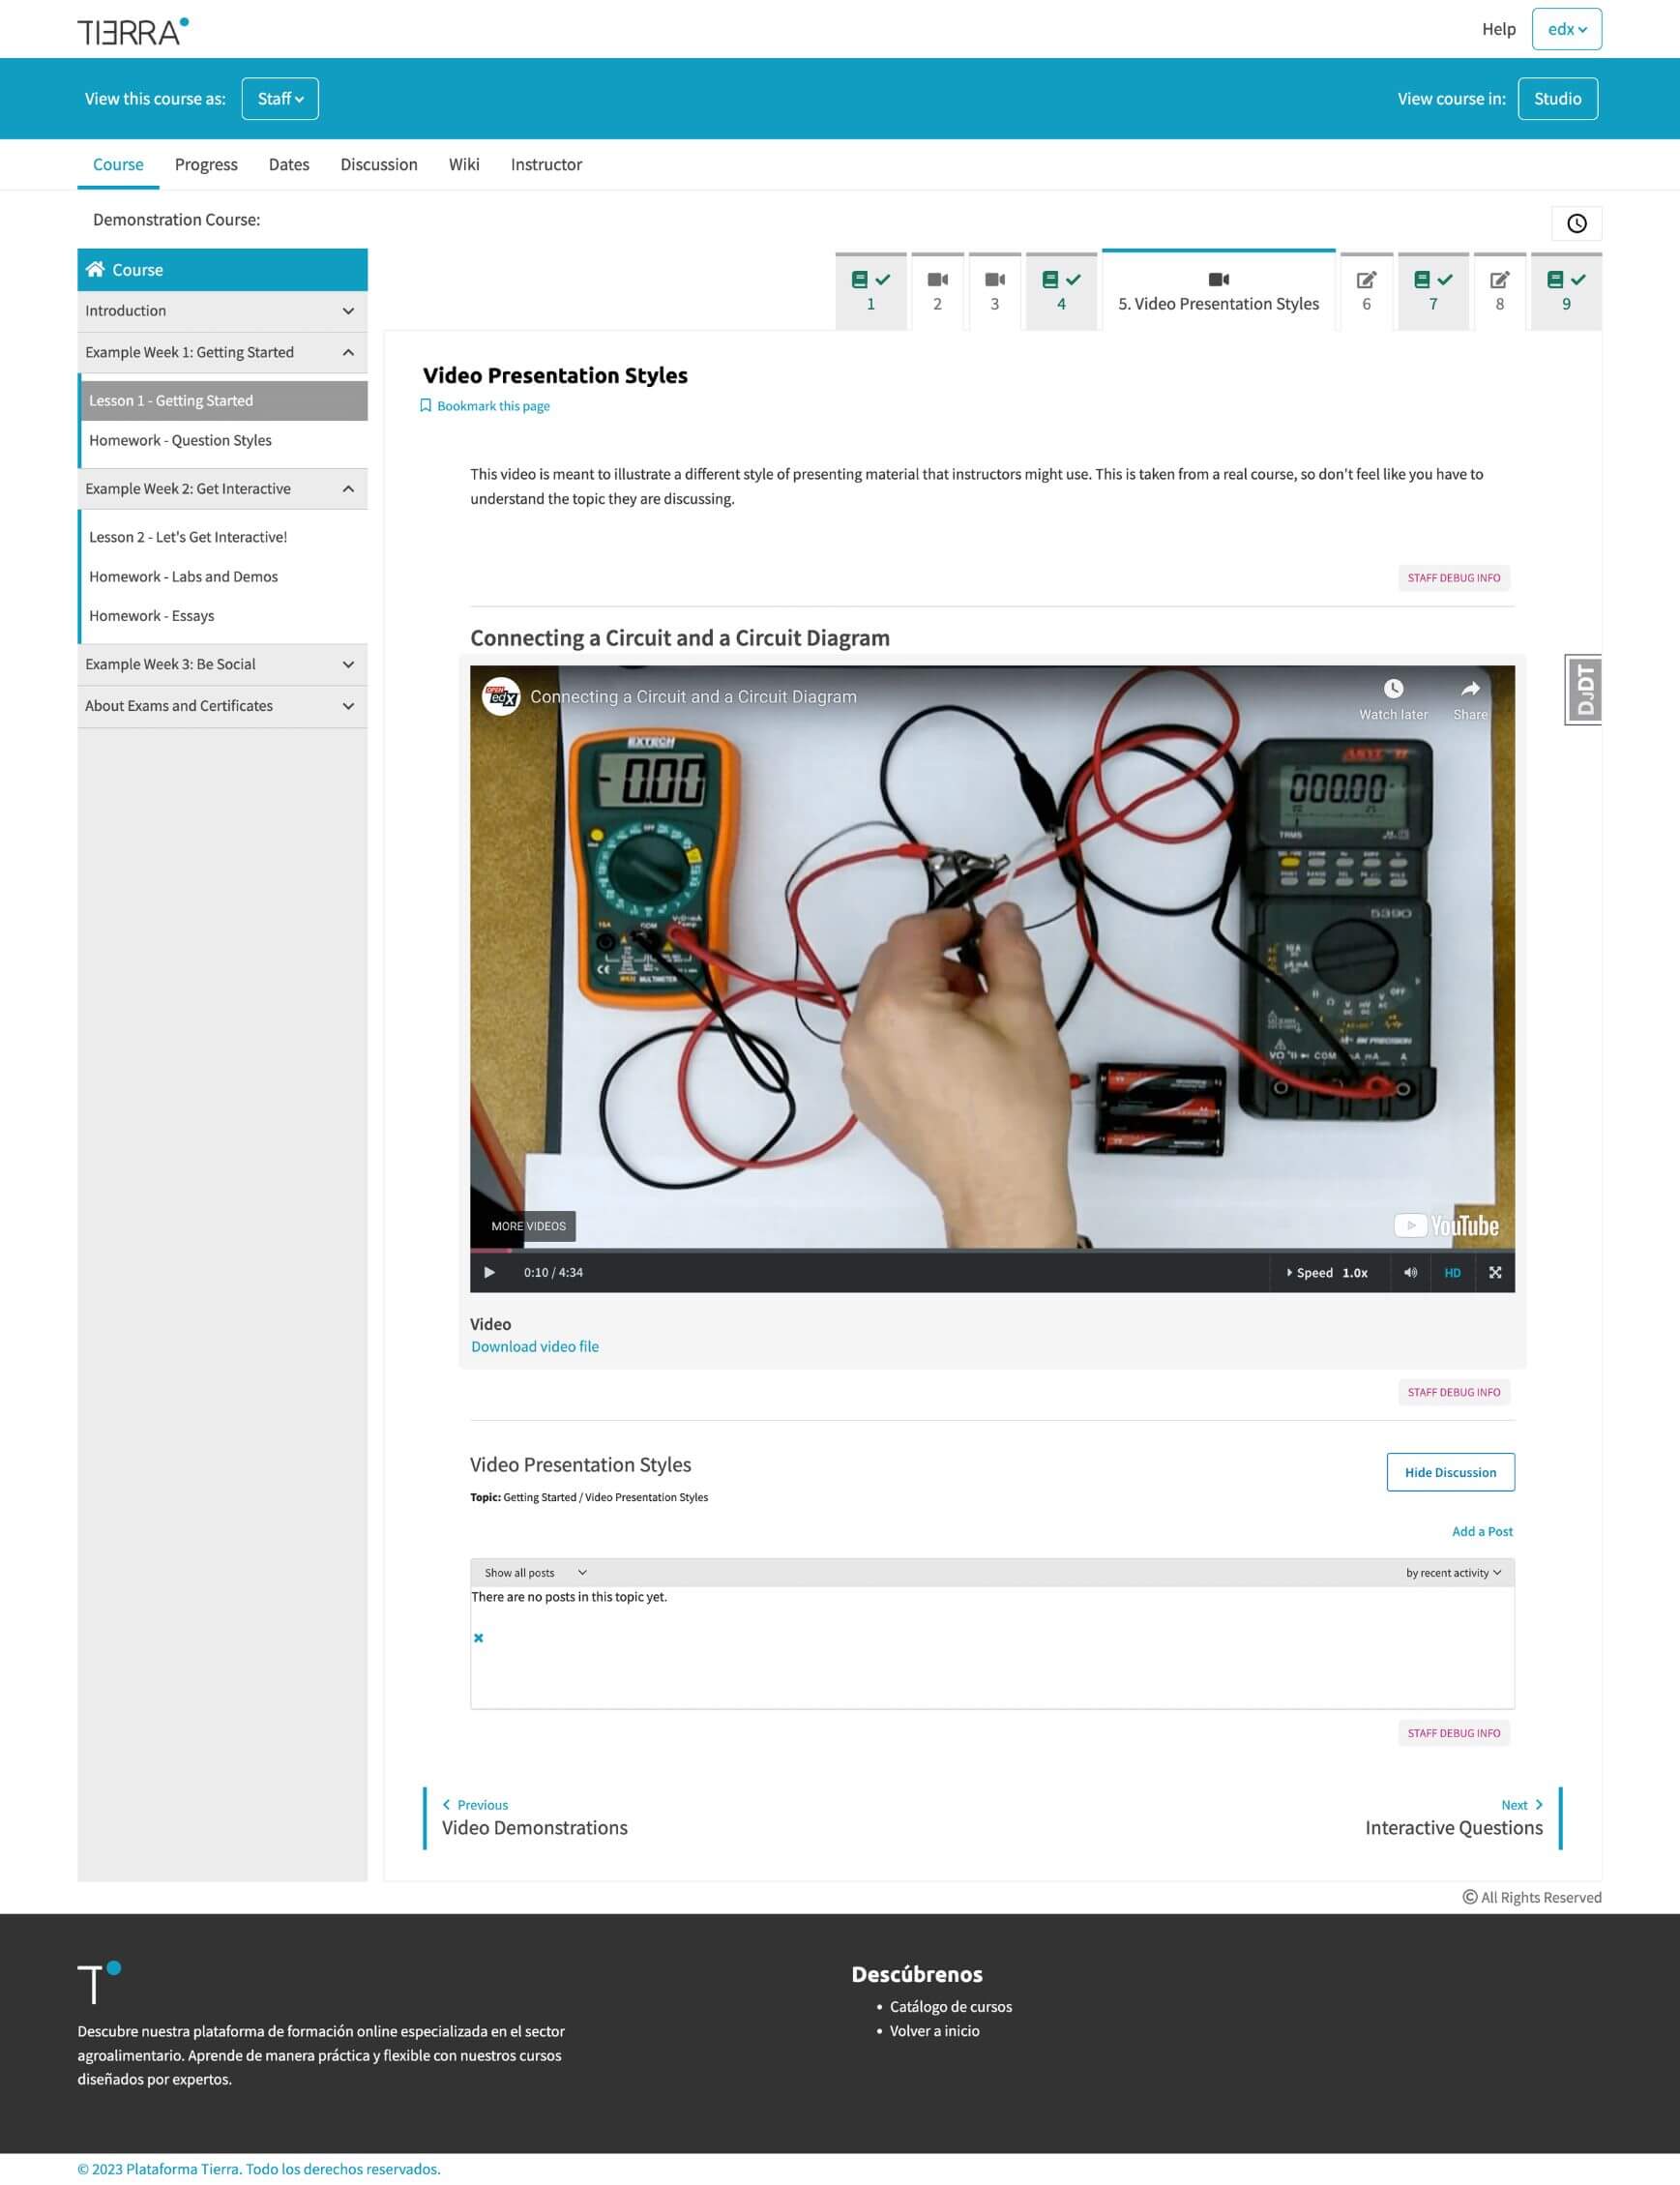Go to unit 1 in sequence bar

(x=870, y=291)
